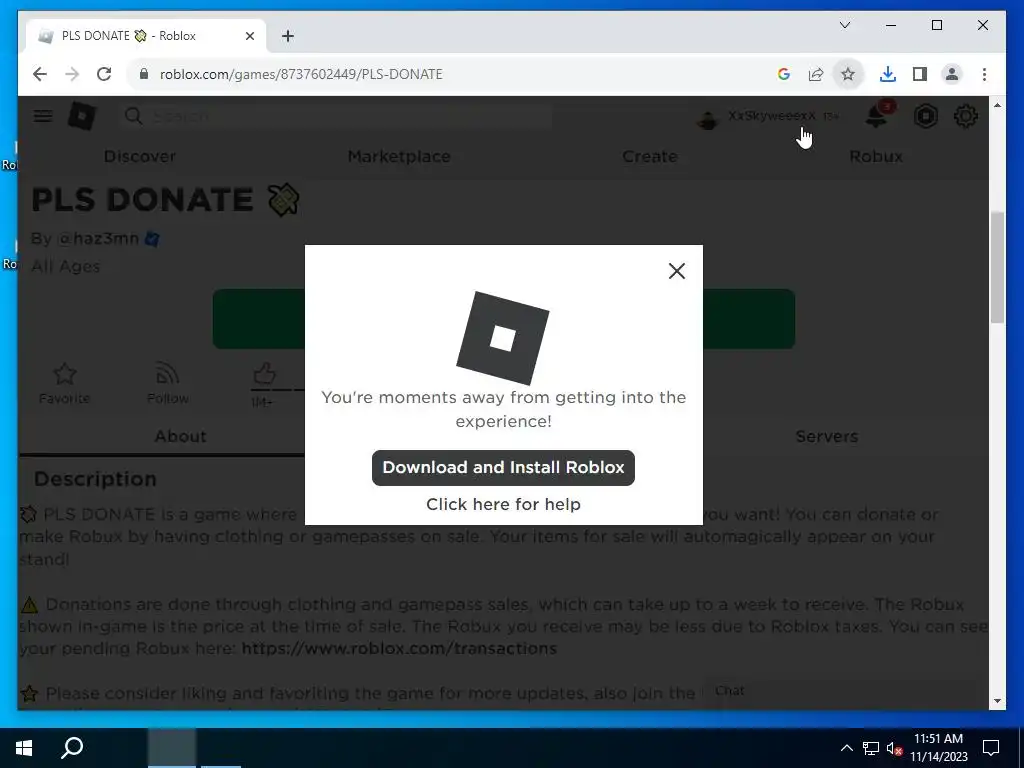Open the Click here for help link
This screenshot has width=1024, height=768.
(x=503, y=504)
